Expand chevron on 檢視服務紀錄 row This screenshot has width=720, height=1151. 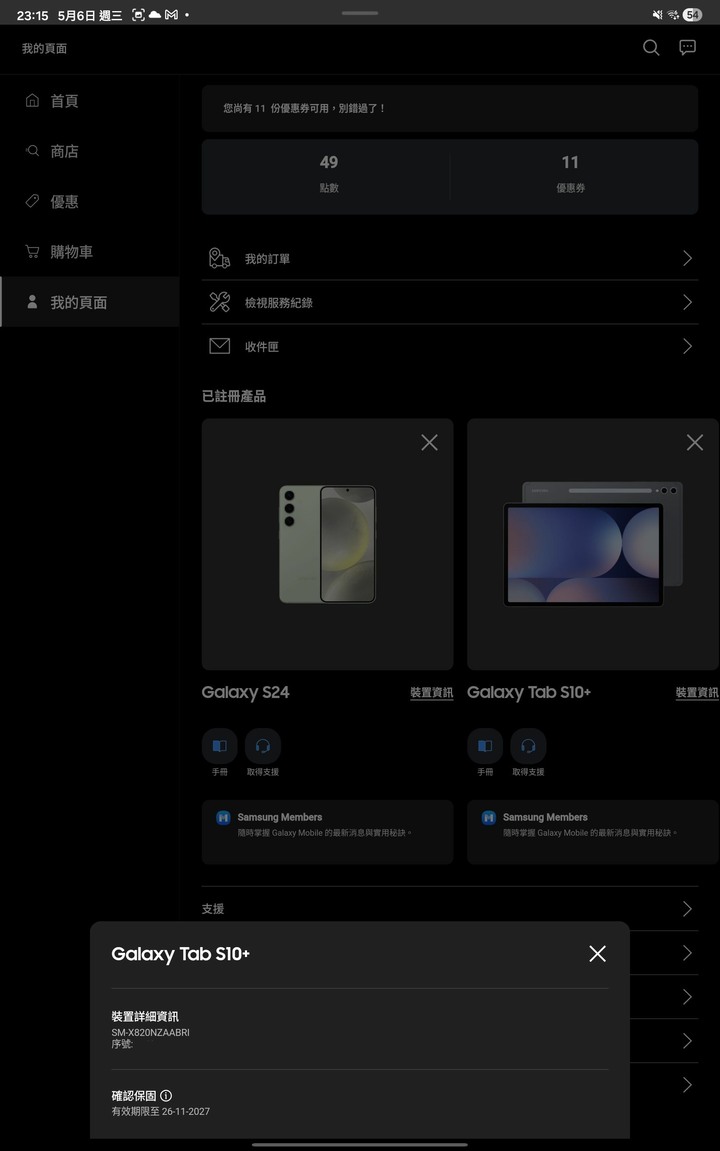[x=688, y=302]
